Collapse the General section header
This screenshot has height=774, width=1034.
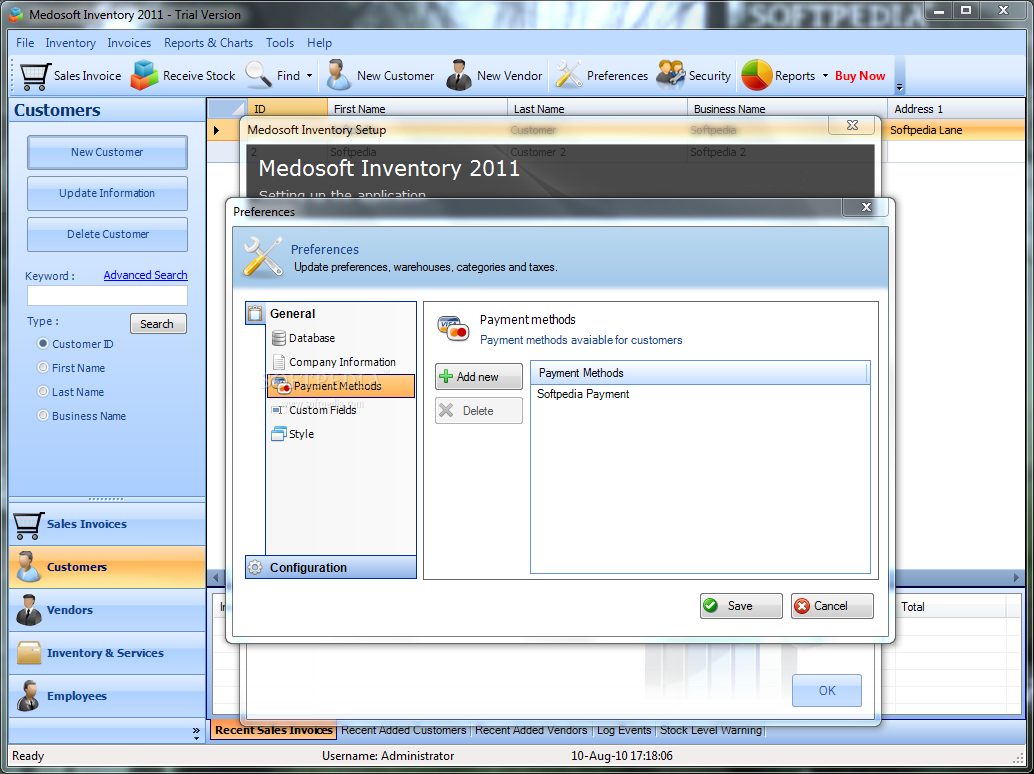330,314
